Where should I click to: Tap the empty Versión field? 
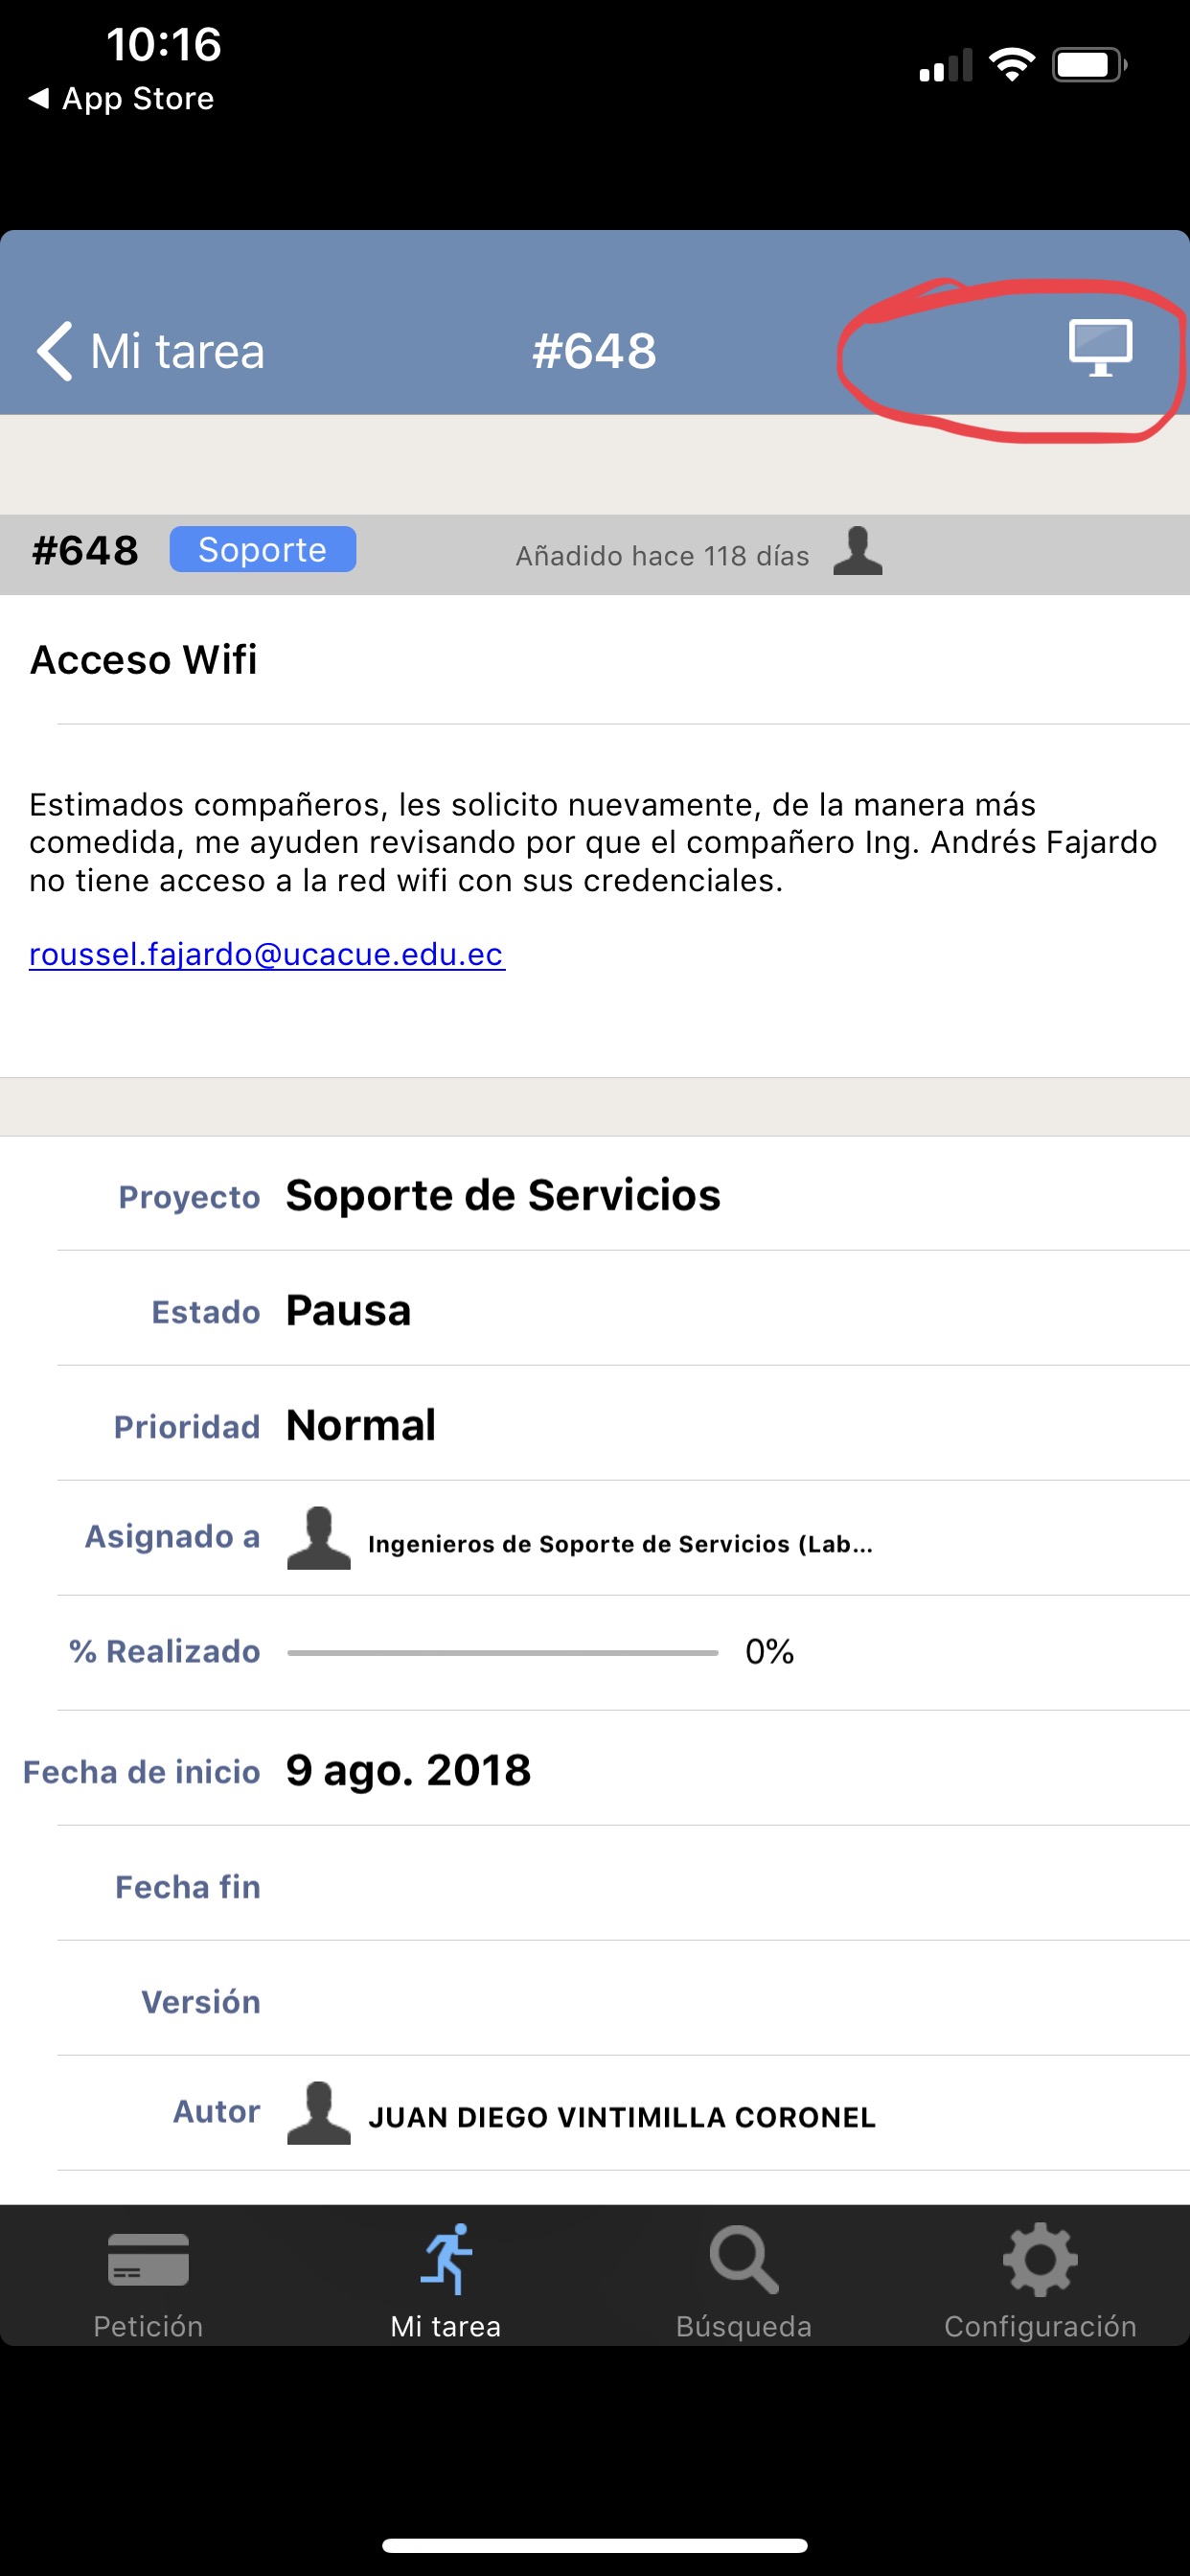pyautogui.click(x=623, y=1999)
